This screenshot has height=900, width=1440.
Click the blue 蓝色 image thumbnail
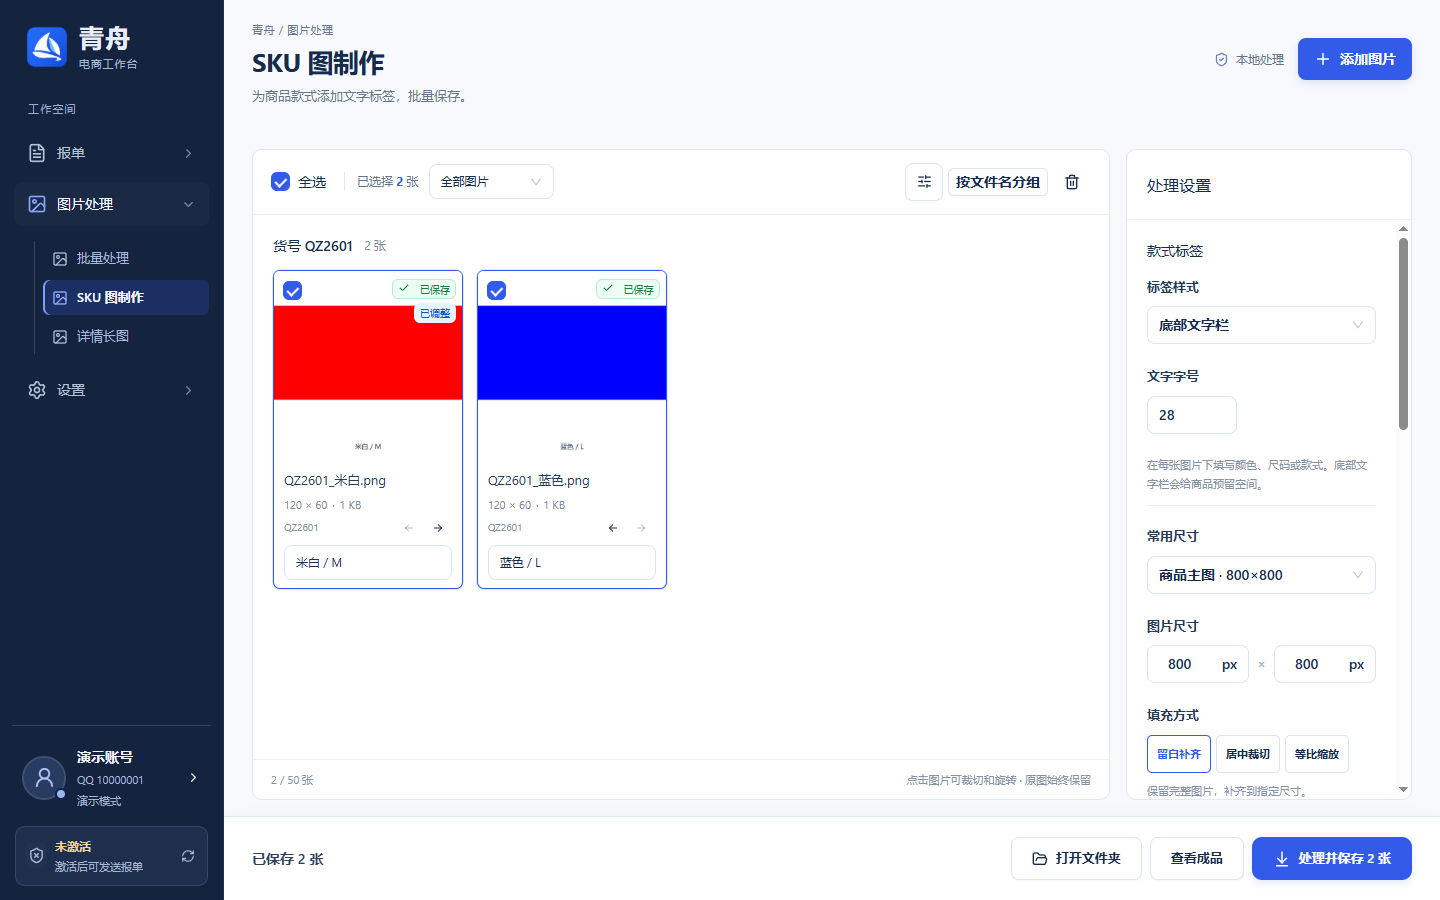572,353
